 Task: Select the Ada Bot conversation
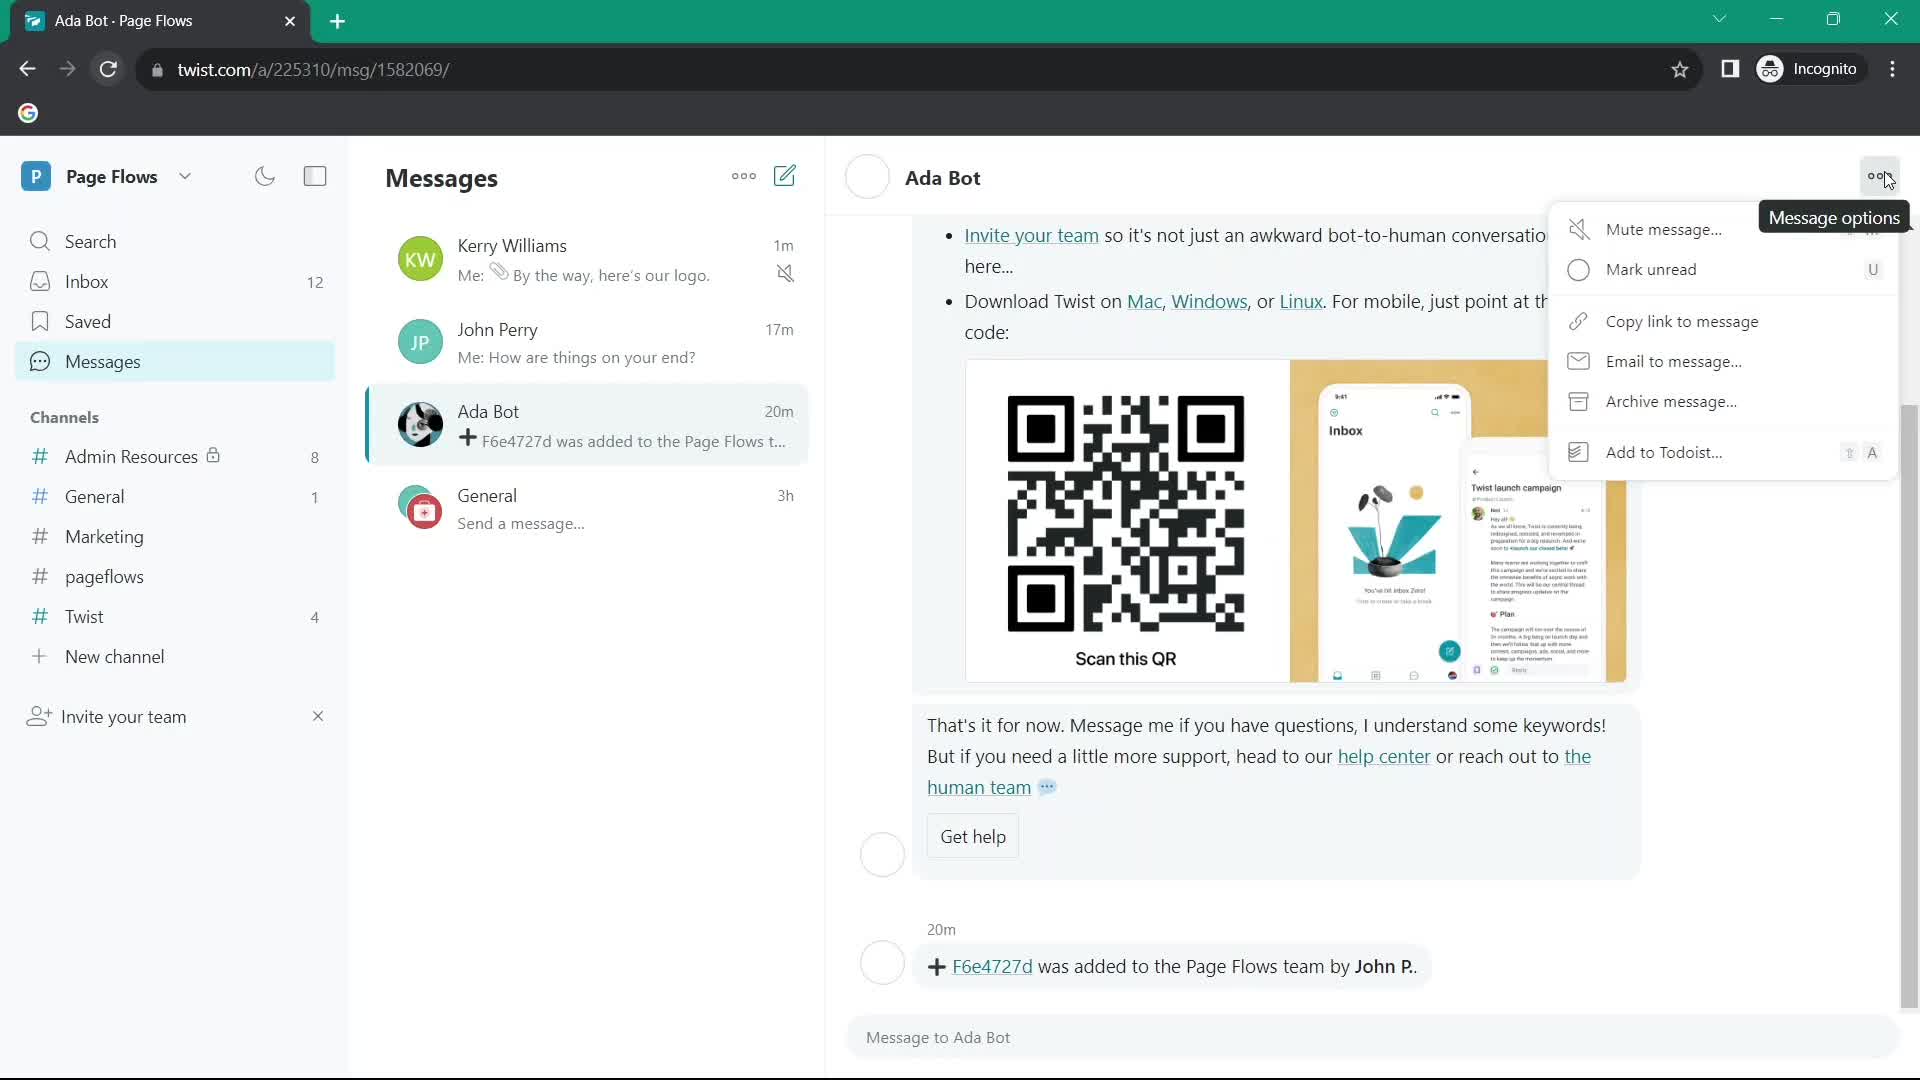point(588,425)
